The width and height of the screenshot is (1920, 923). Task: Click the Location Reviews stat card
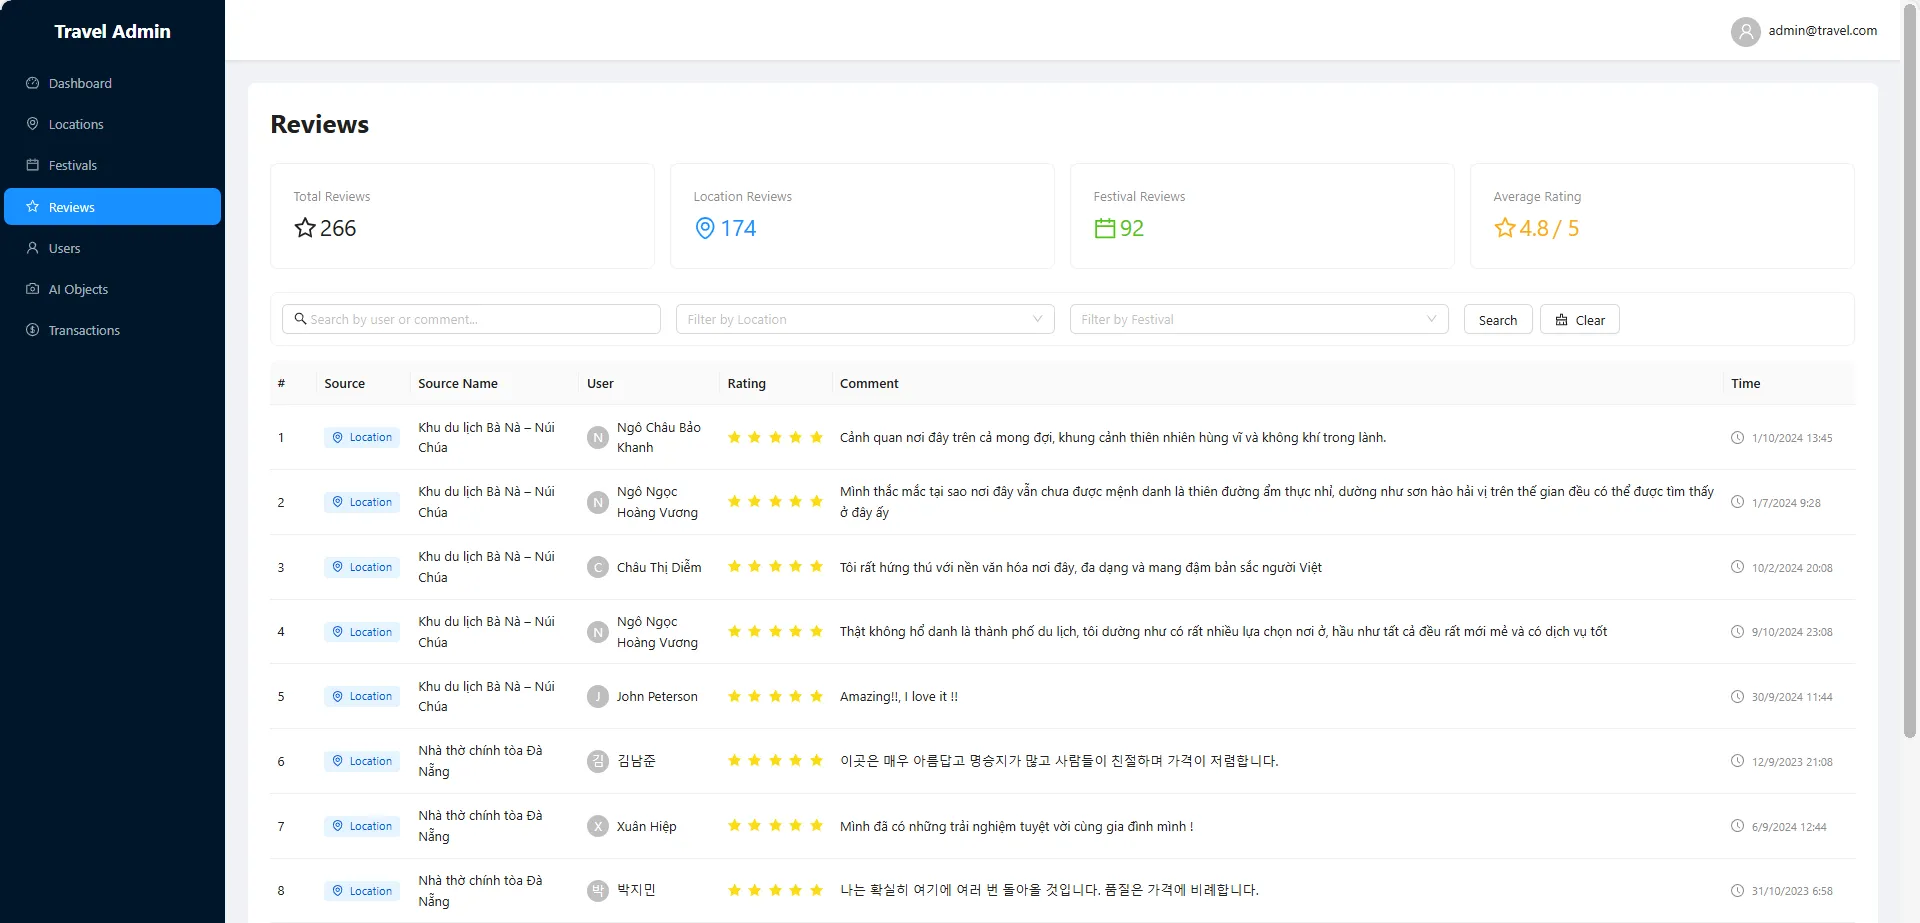point(862,216)
